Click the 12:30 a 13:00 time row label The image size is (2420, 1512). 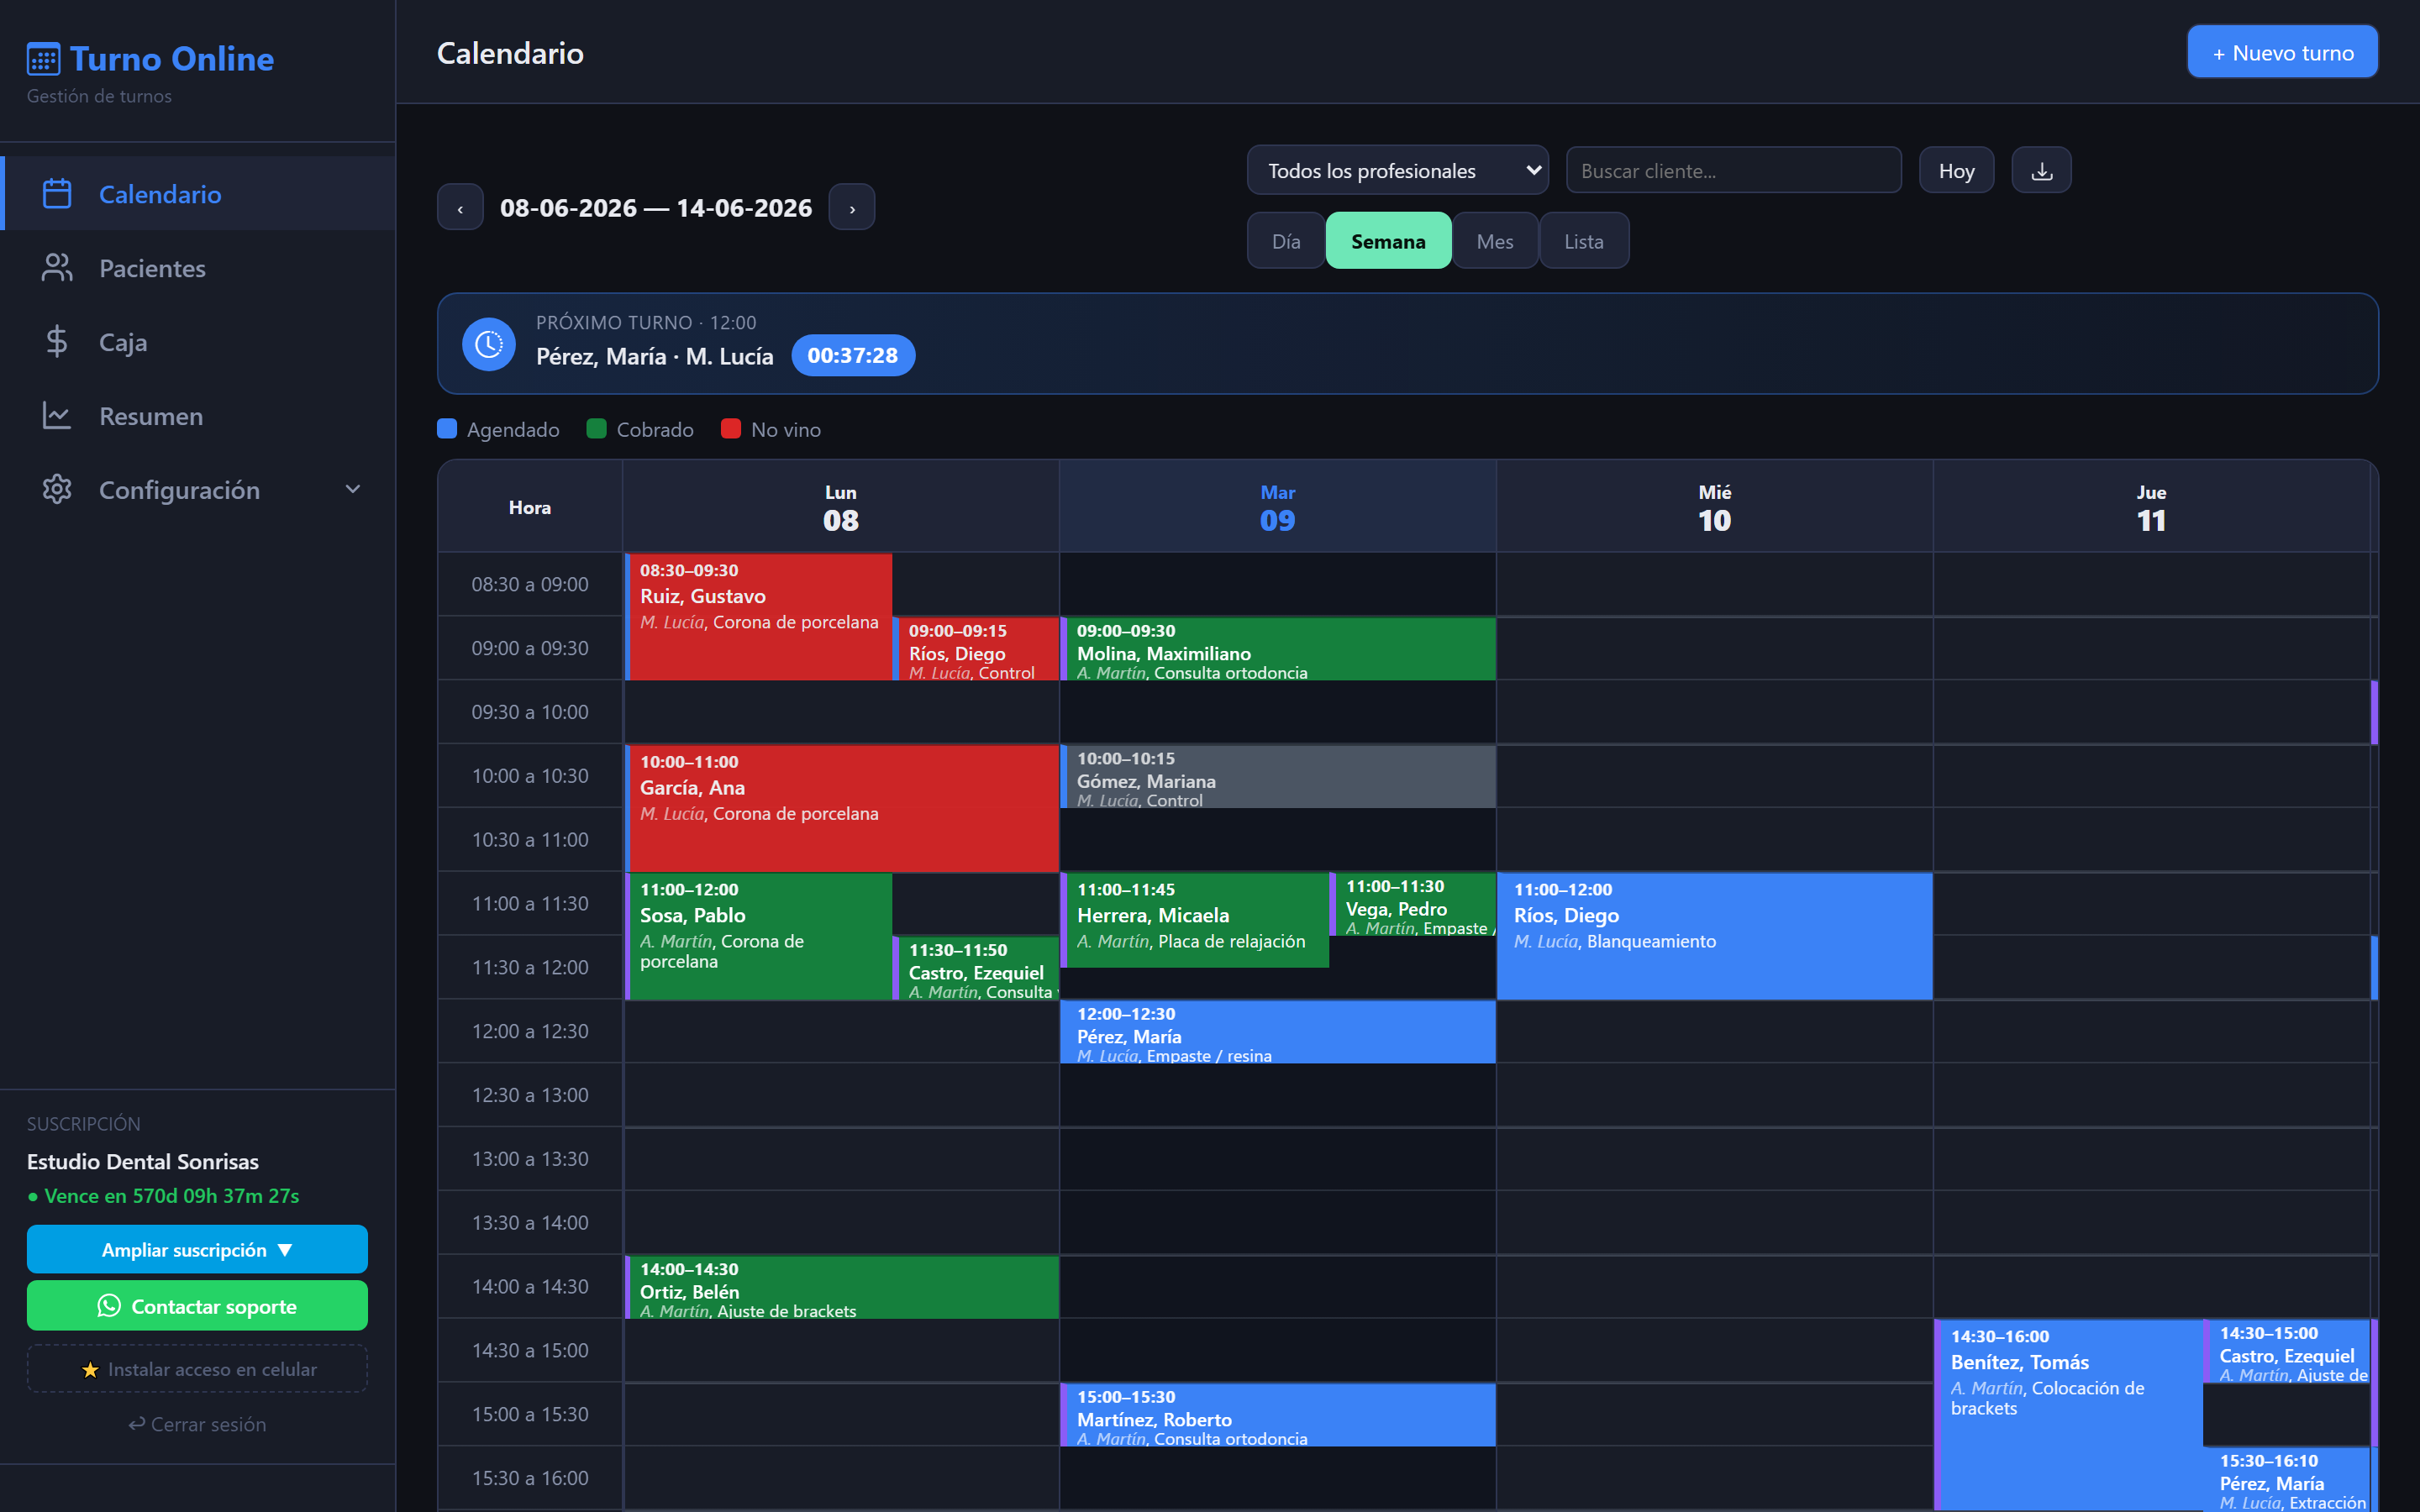click(530, 1095)
